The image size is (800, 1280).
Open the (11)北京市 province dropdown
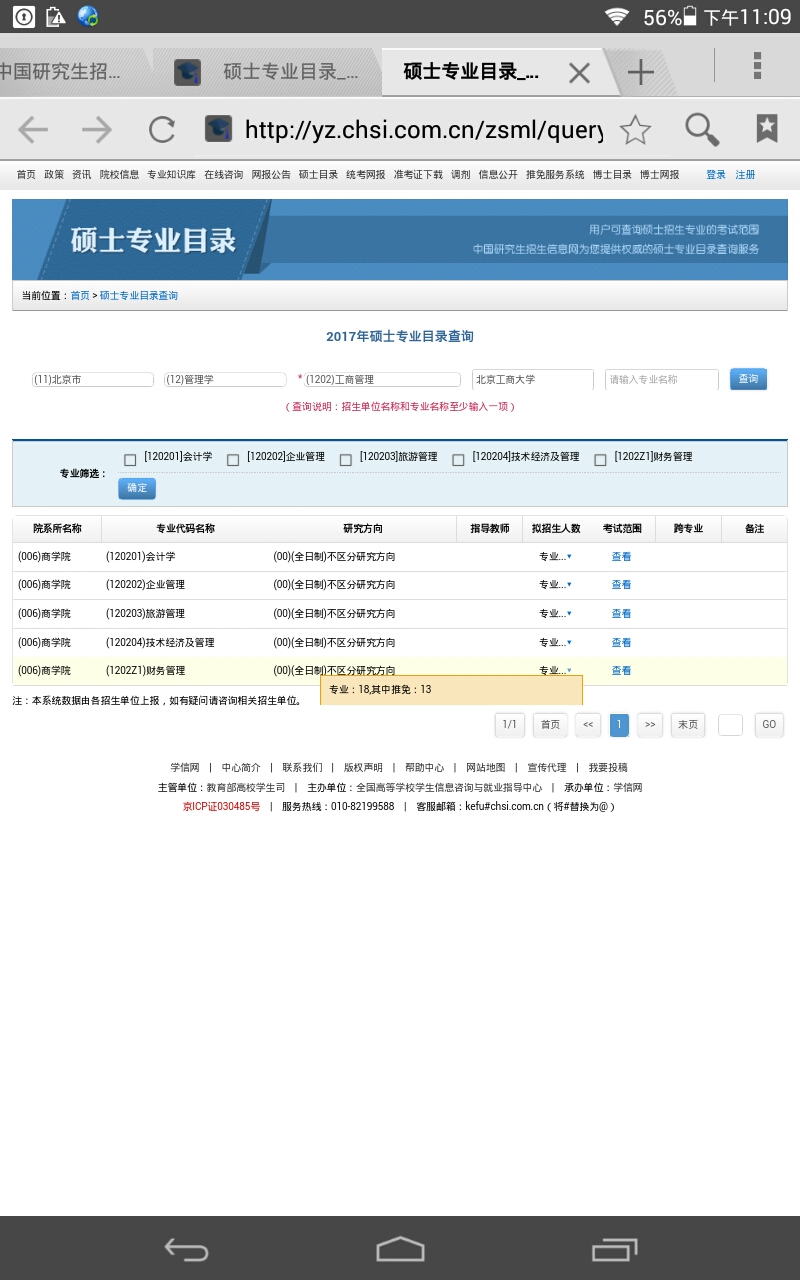click(x=92, y=380)
